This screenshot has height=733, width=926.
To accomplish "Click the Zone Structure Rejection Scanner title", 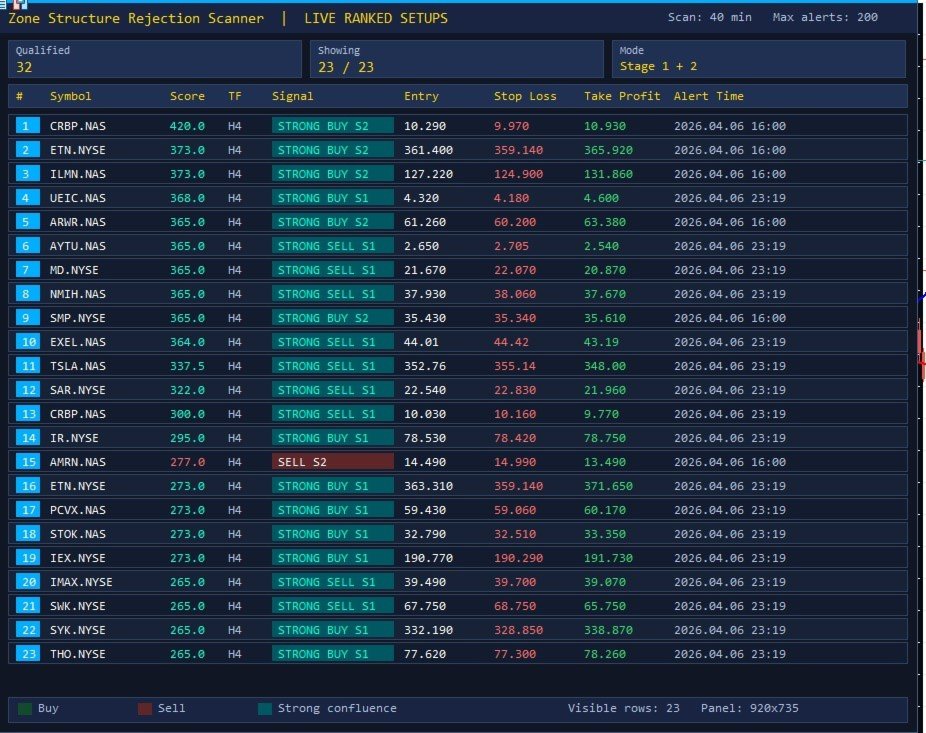I will tap(136, 18).
